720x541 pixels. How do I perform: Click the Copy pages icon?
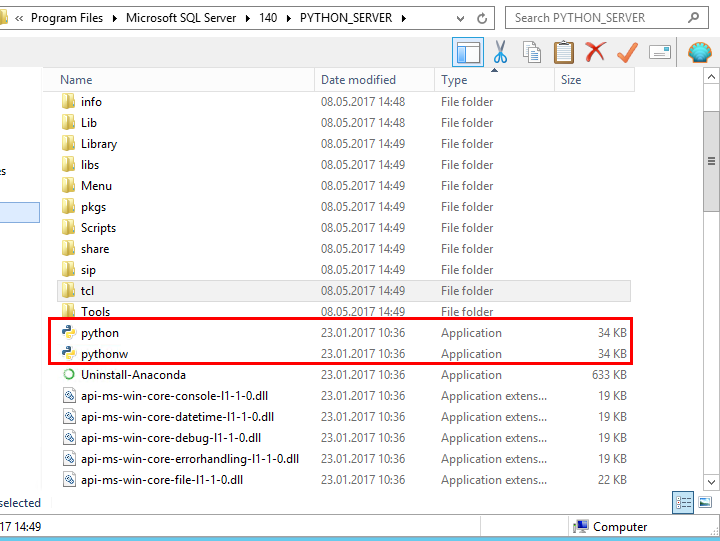pyautogui.click(x=532, y=52)
